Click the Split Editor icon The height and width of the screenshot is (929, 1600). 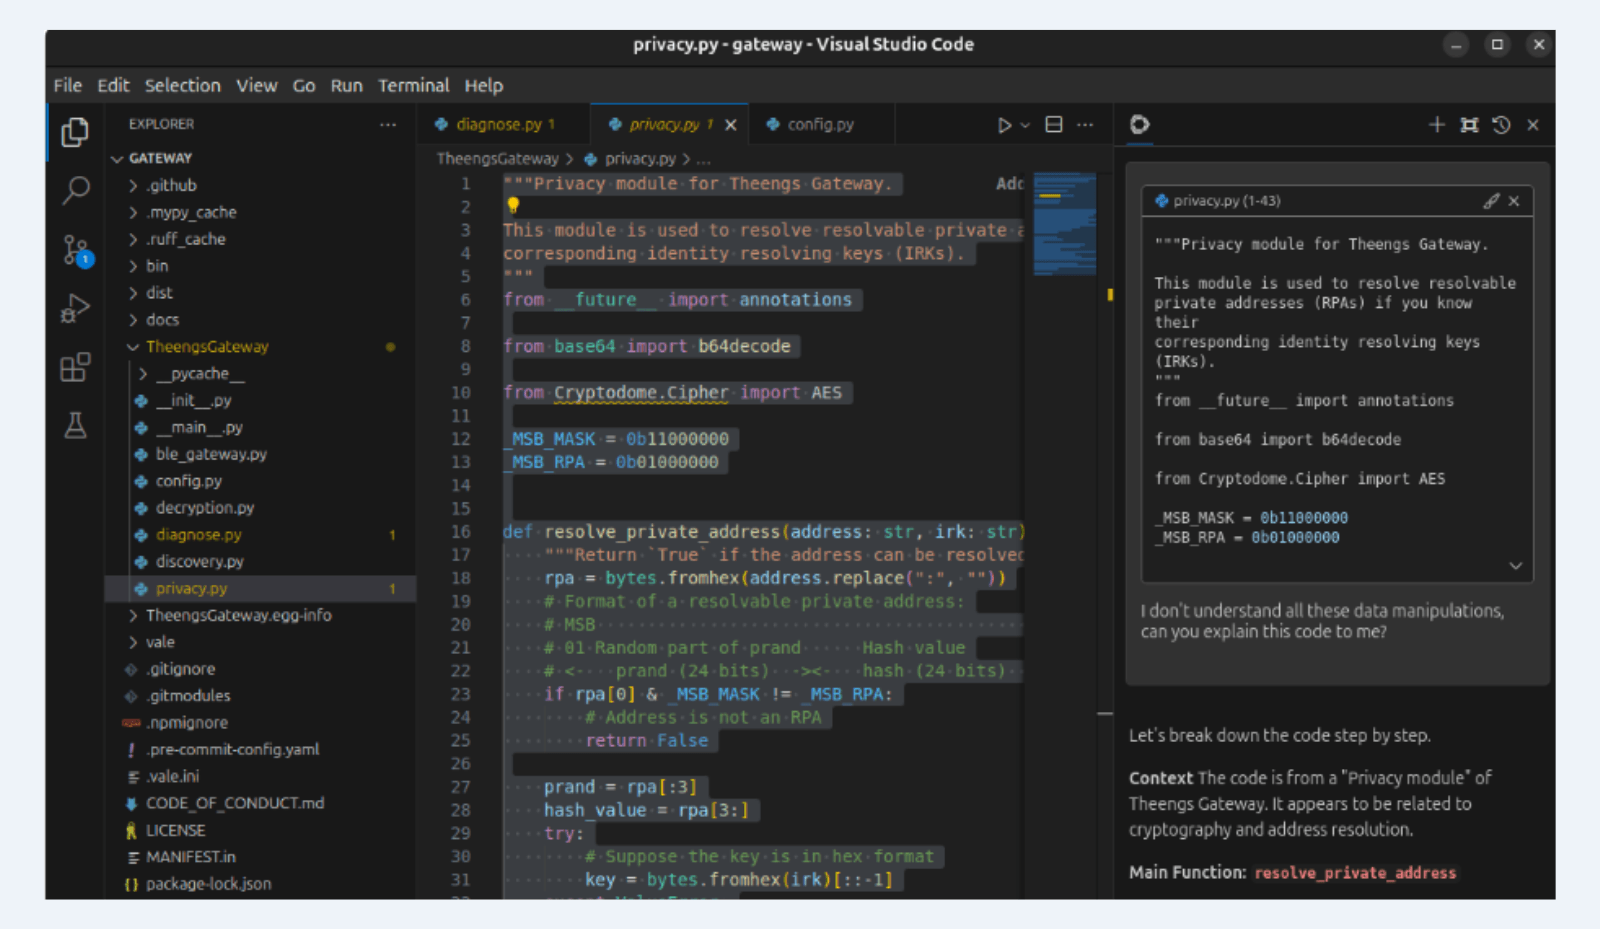pyautogui.click(x=1054, y=125)
